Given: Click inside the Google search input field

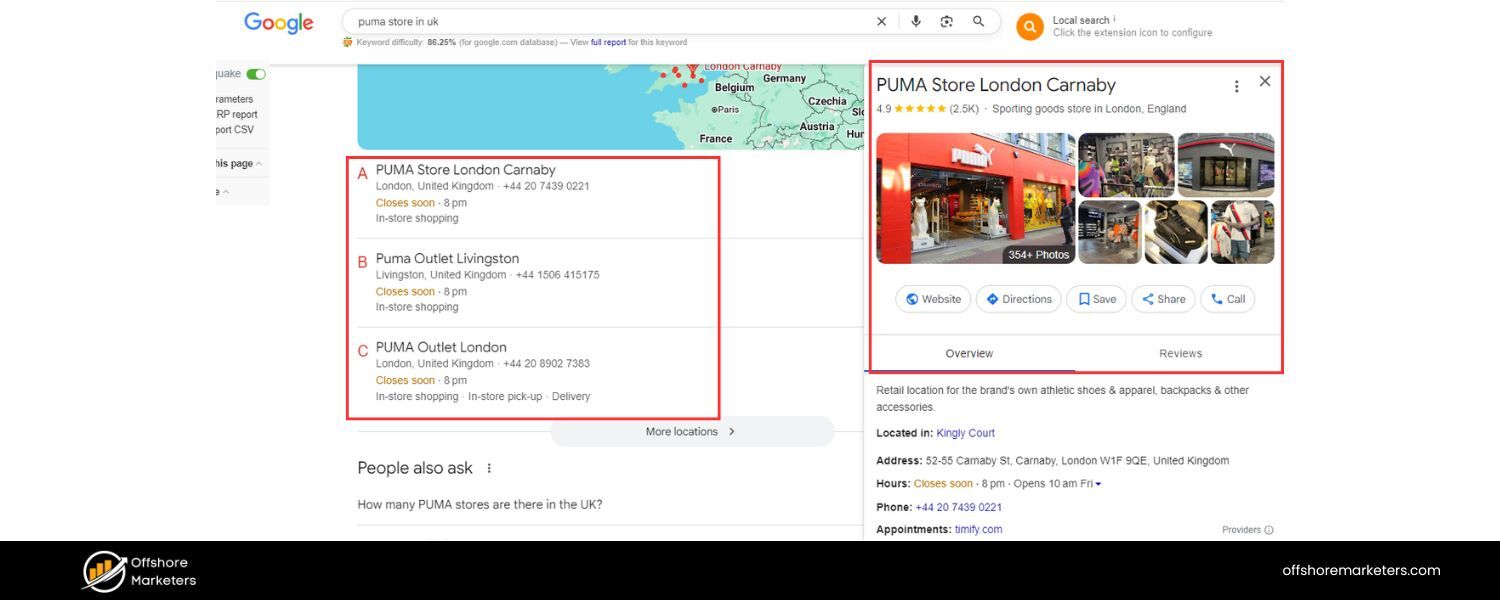Looking at the screenshot, I should 600,21.
